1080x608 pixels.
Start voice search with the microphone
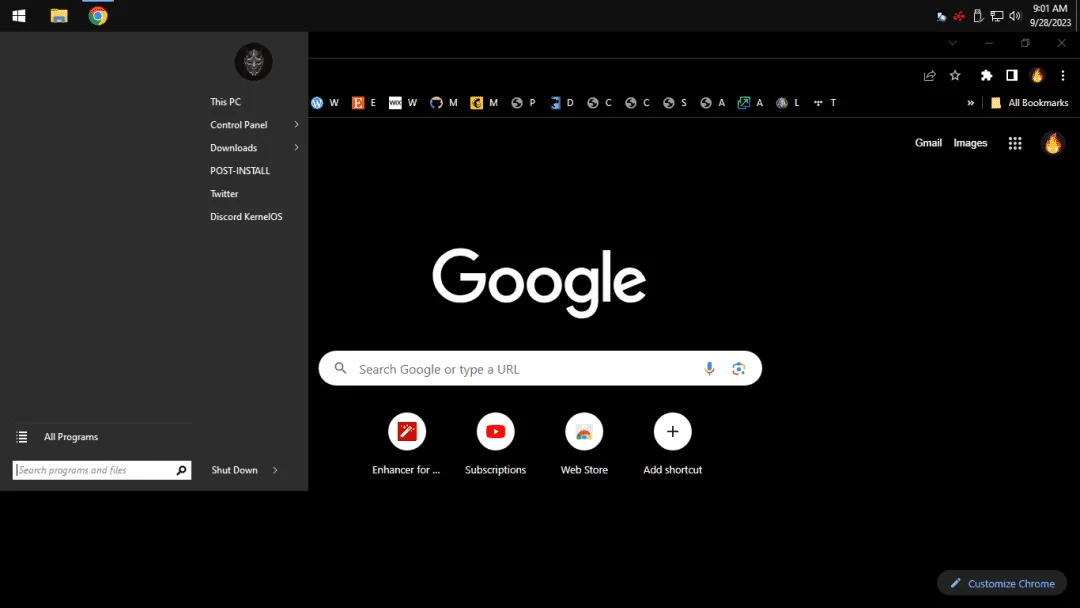[709, 368]
